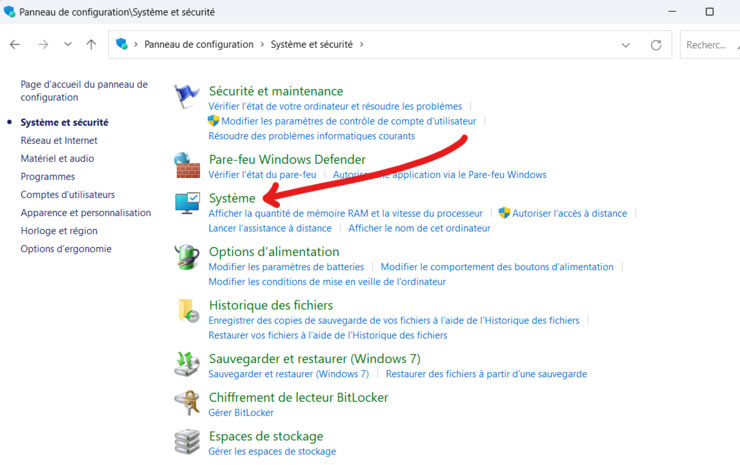Open Réseau et Internet category
This screenshot has height=465, width=740.
[59, 140]
